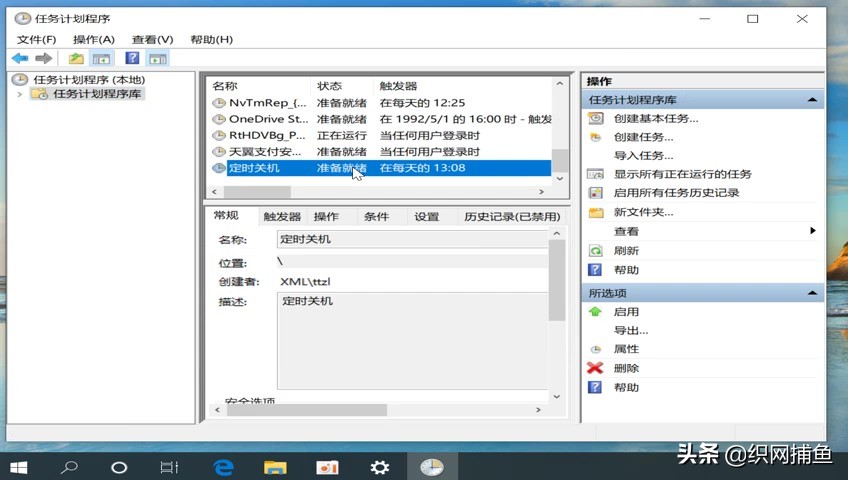The image size is (848, 480).
Task: Click the green 启用 arrow icon
Action: tap(595, 312)
